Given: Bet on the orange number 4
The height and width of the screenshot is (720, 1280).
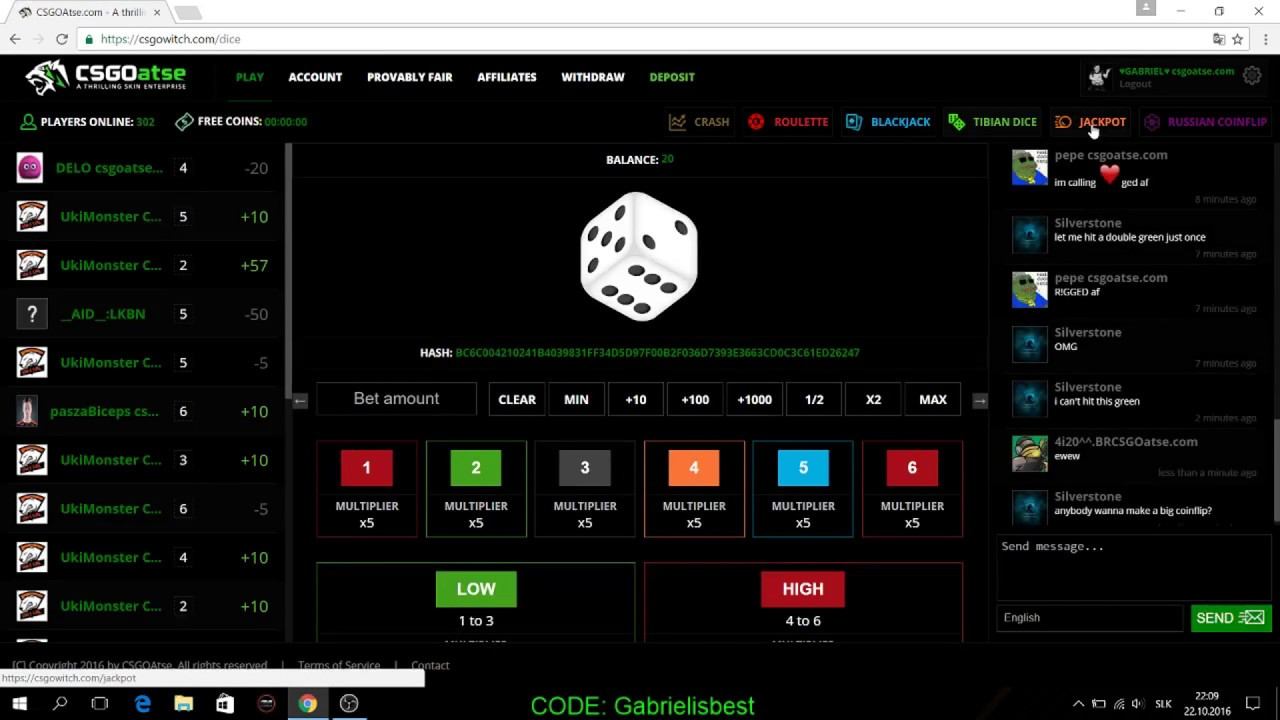Looking at the screenshot, I should (694, 489).
